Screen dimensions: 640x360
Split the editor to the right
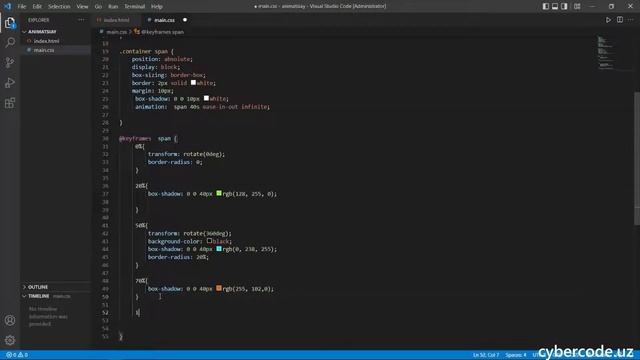click(x=620, y=20)
